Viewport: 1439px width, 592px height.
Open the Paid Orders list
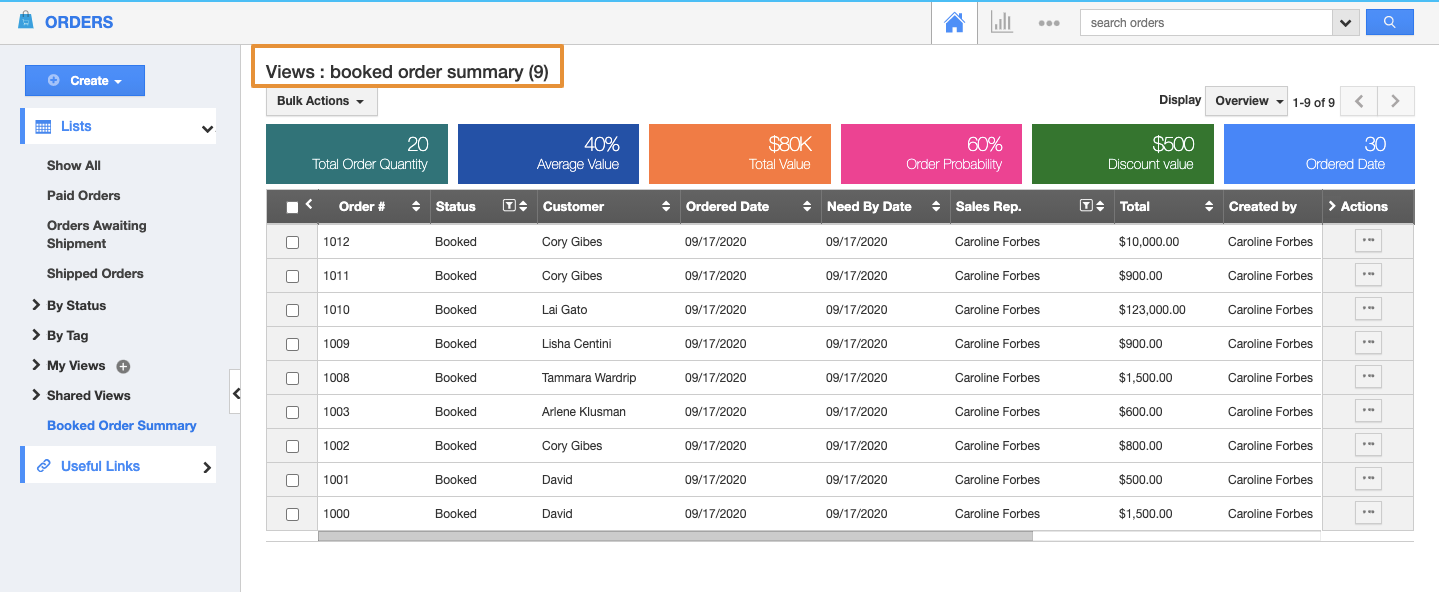[x=83, y=195]
